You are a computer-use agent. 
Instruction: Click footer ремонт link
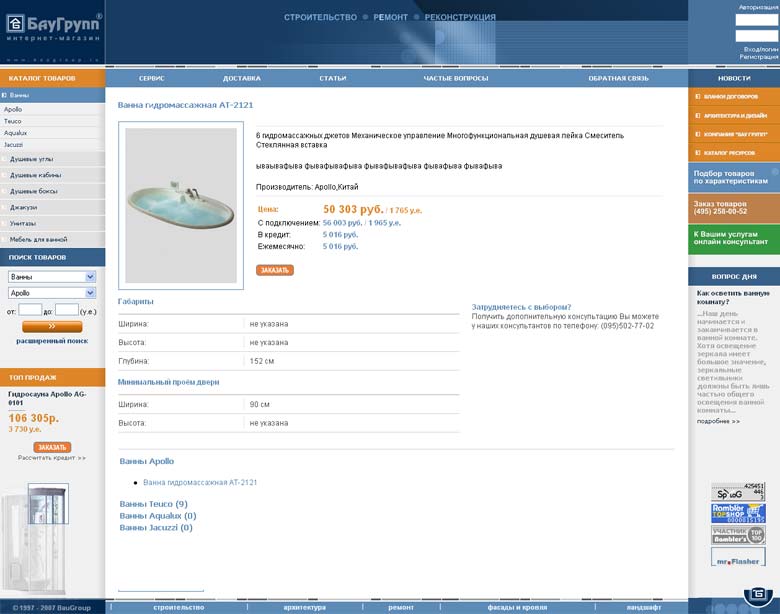tap(401, 608)
